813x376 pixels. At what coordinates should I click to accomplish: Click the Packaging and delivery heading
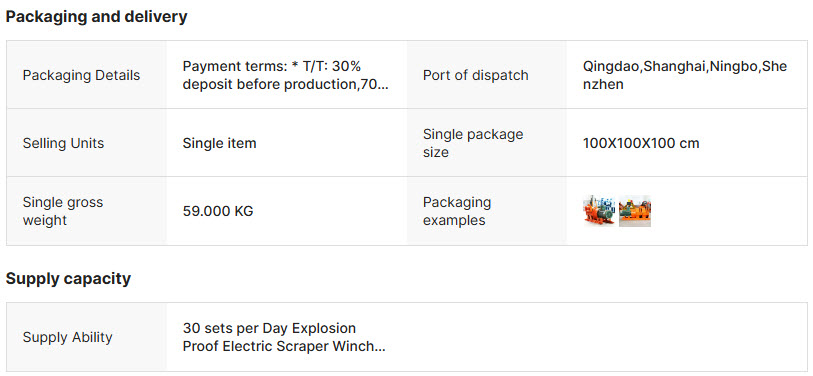click(96, 17)
